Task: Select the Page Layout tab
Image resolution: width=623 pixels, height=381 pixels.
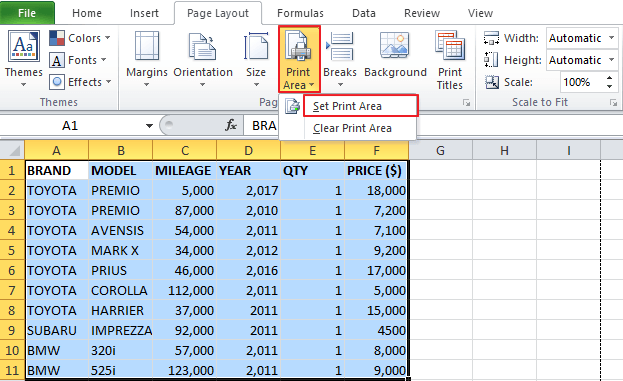Action: coord(218,13)
